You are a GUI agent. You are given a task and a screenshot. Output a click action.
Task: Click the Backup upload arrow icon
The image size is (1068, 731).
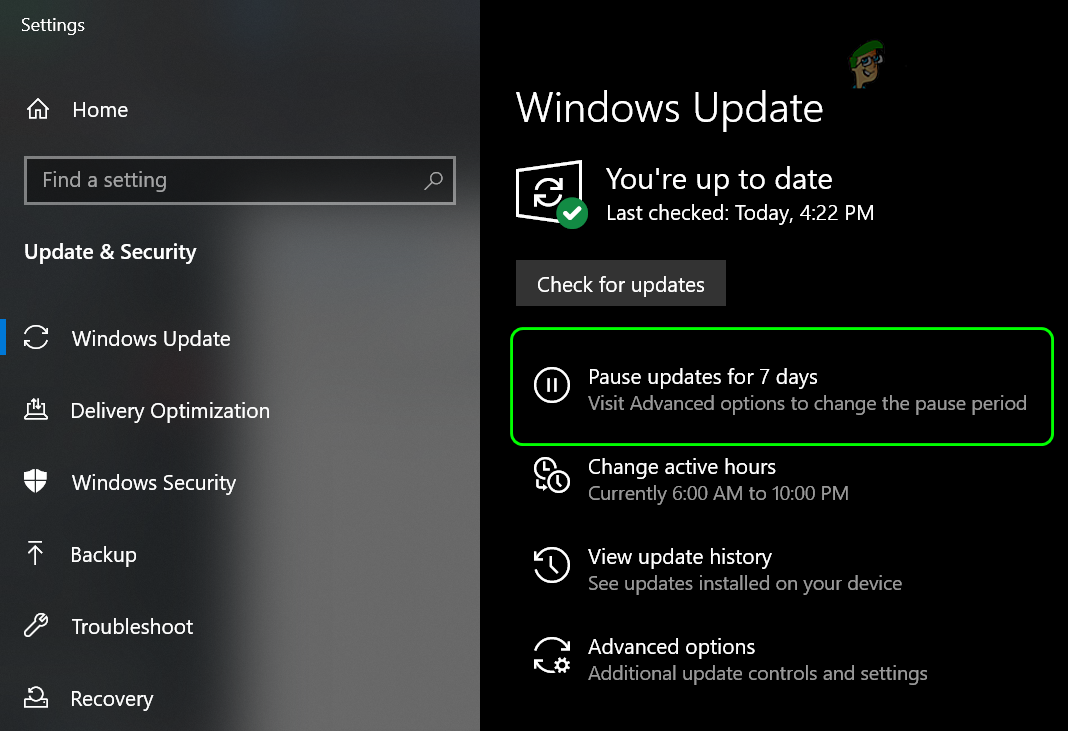pos(35,553)
